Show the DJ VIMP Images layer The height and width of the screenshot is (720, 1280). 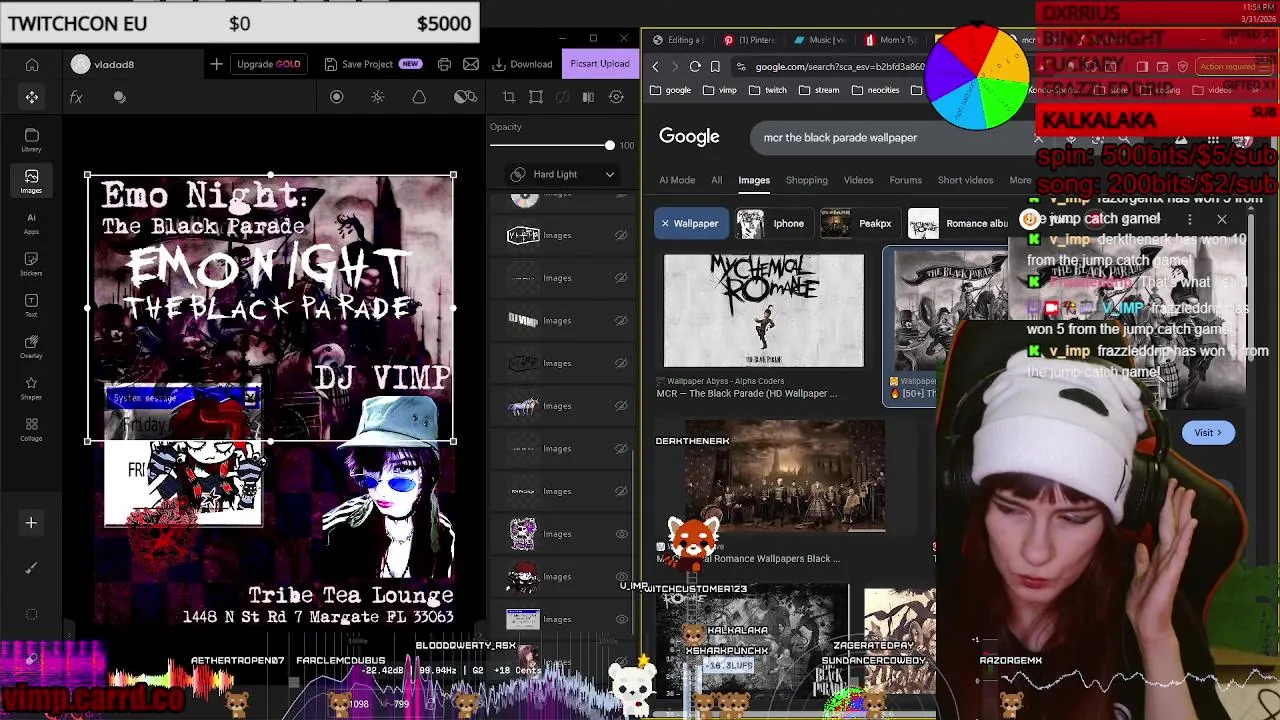click(621, 321)
